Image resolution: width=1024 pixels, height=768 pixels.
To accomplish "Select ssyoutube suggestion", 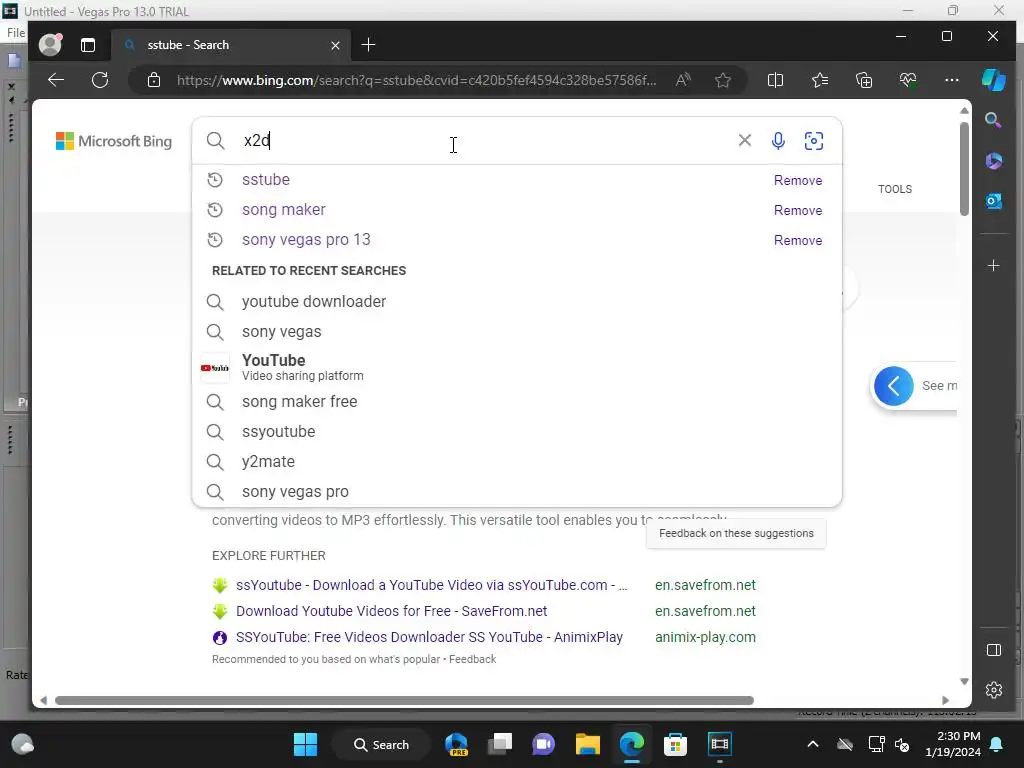I will point(517,432).
